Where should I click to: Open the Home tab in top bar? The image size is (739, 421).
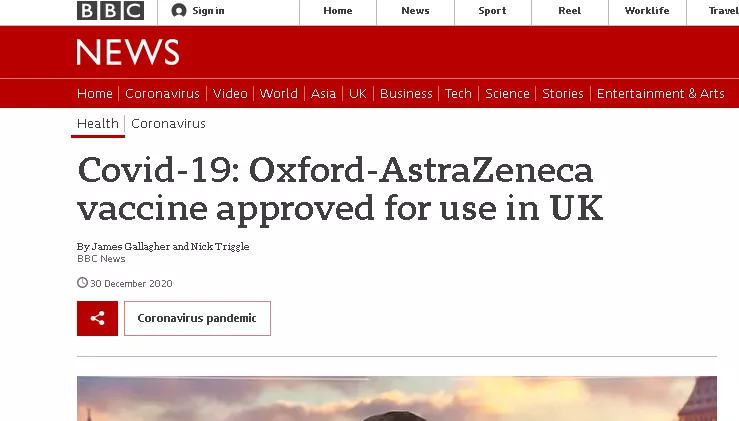(x=338, y=11)
